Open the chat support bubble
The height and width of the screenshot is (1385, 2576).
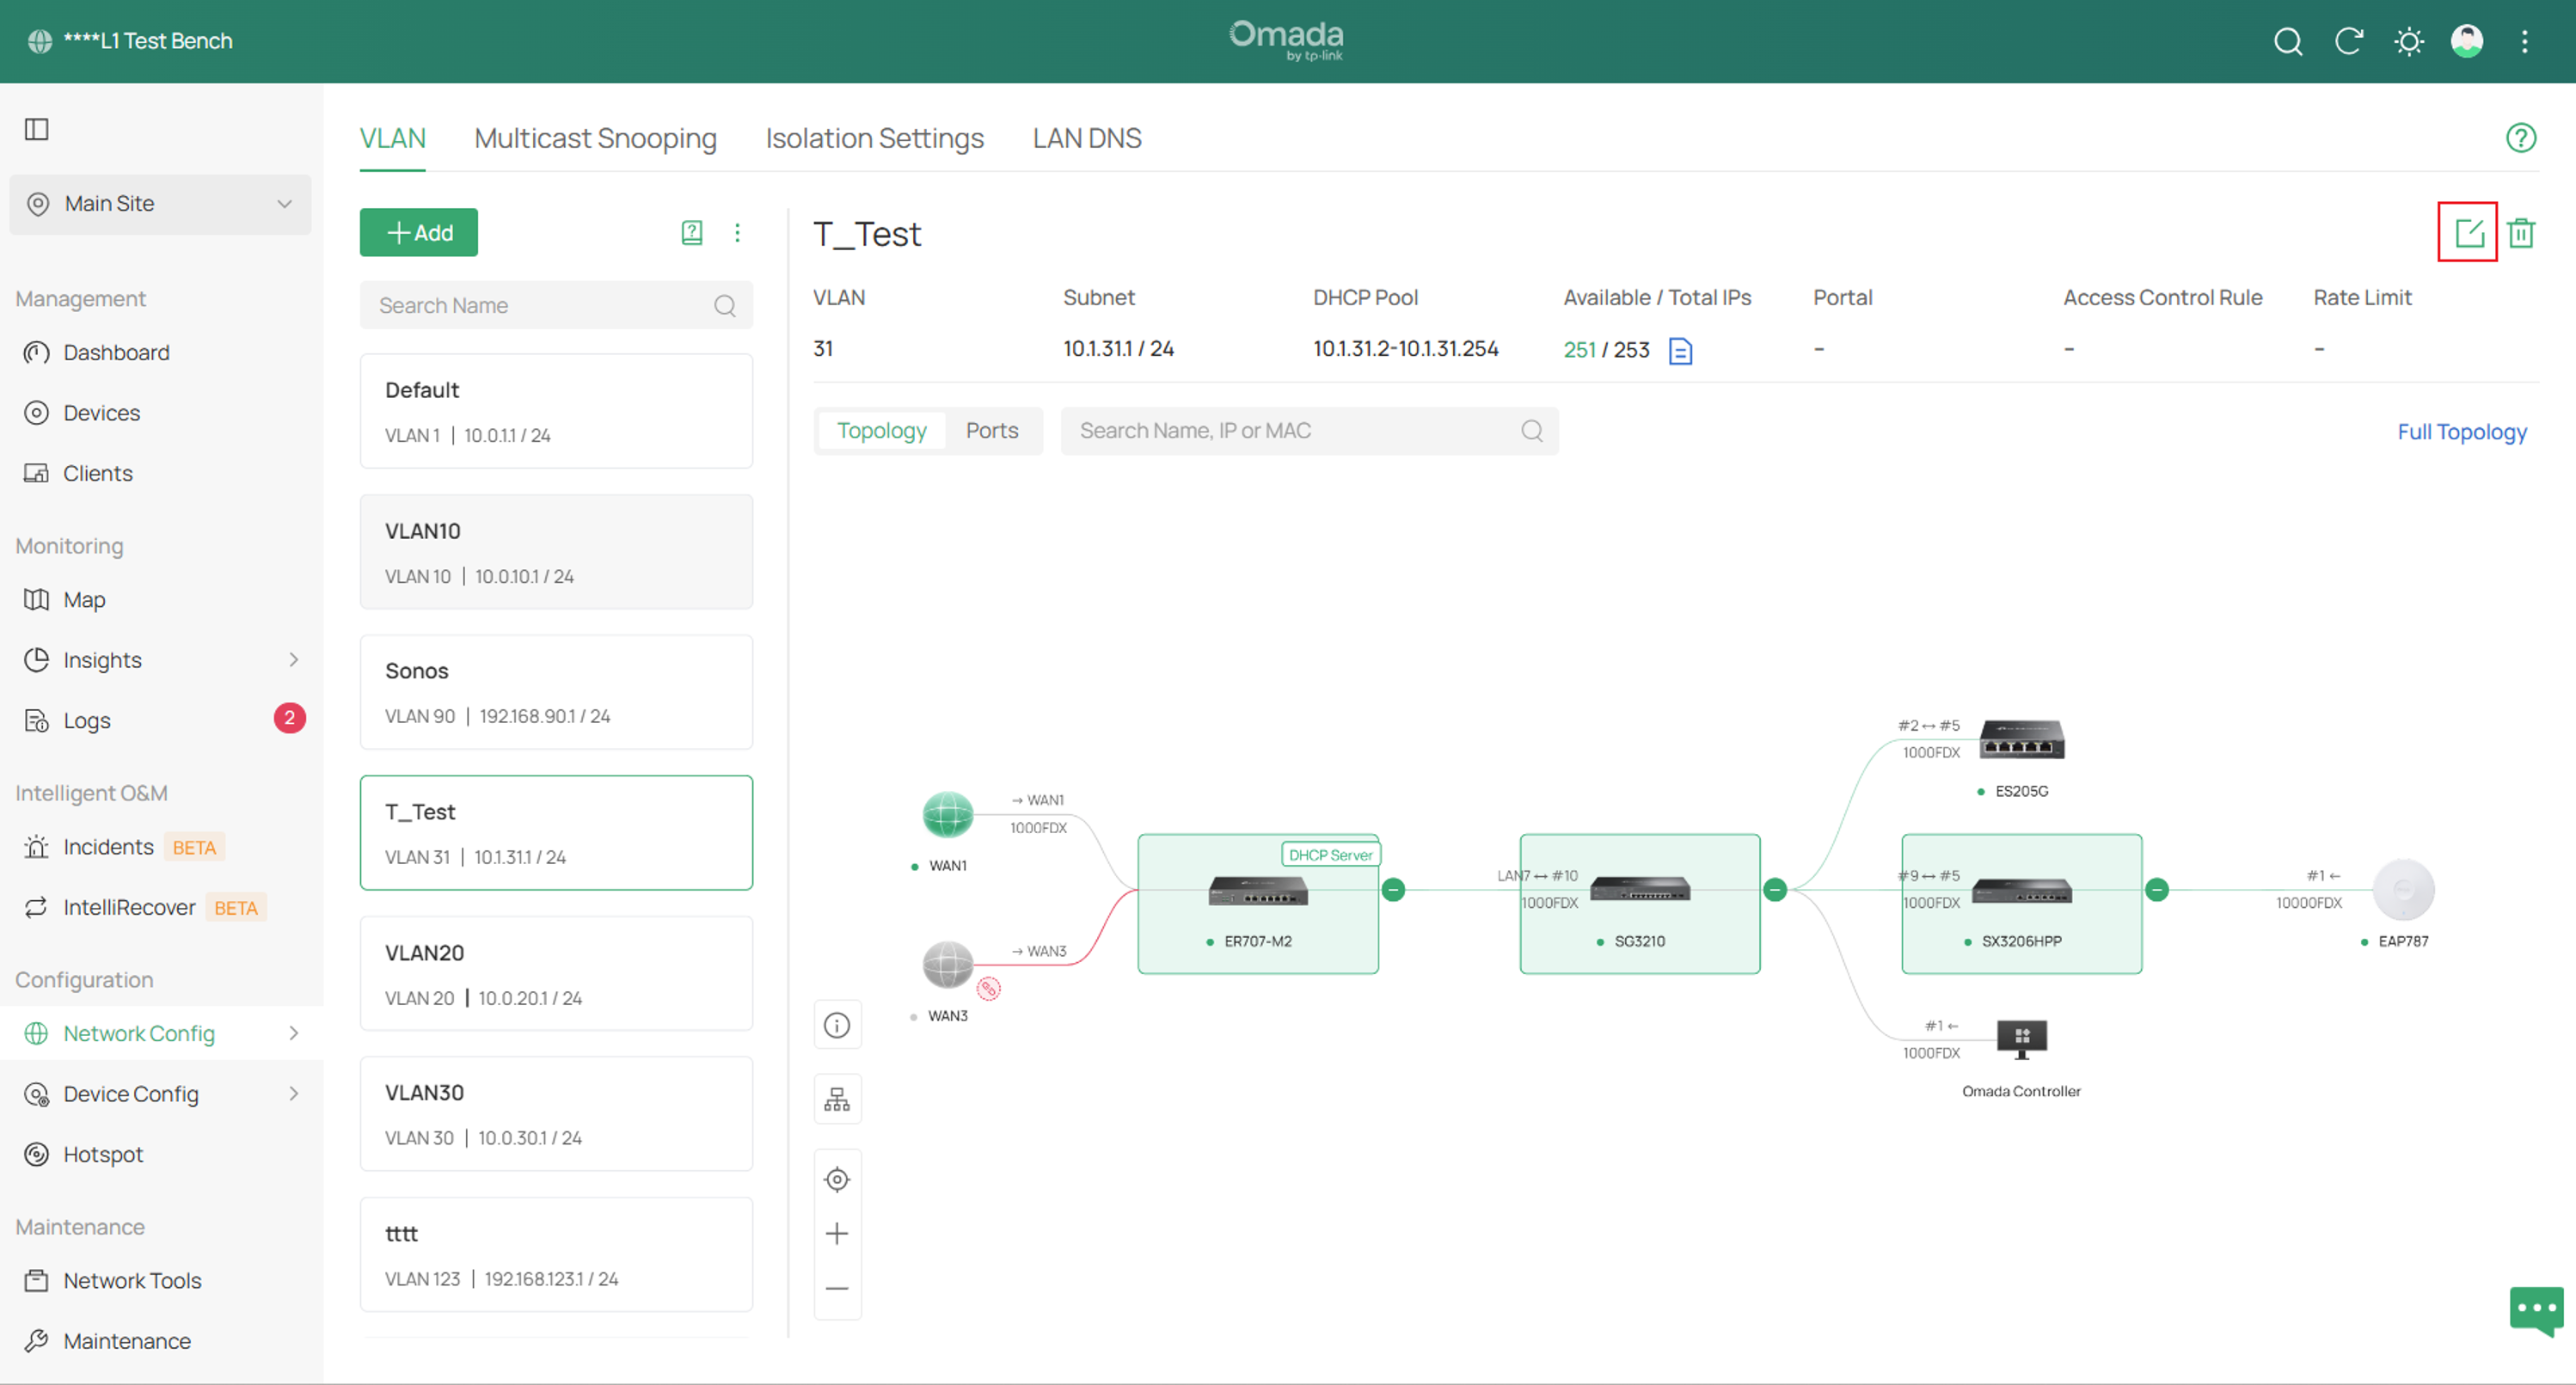pyautogui.click(x=2536, y=1310)
